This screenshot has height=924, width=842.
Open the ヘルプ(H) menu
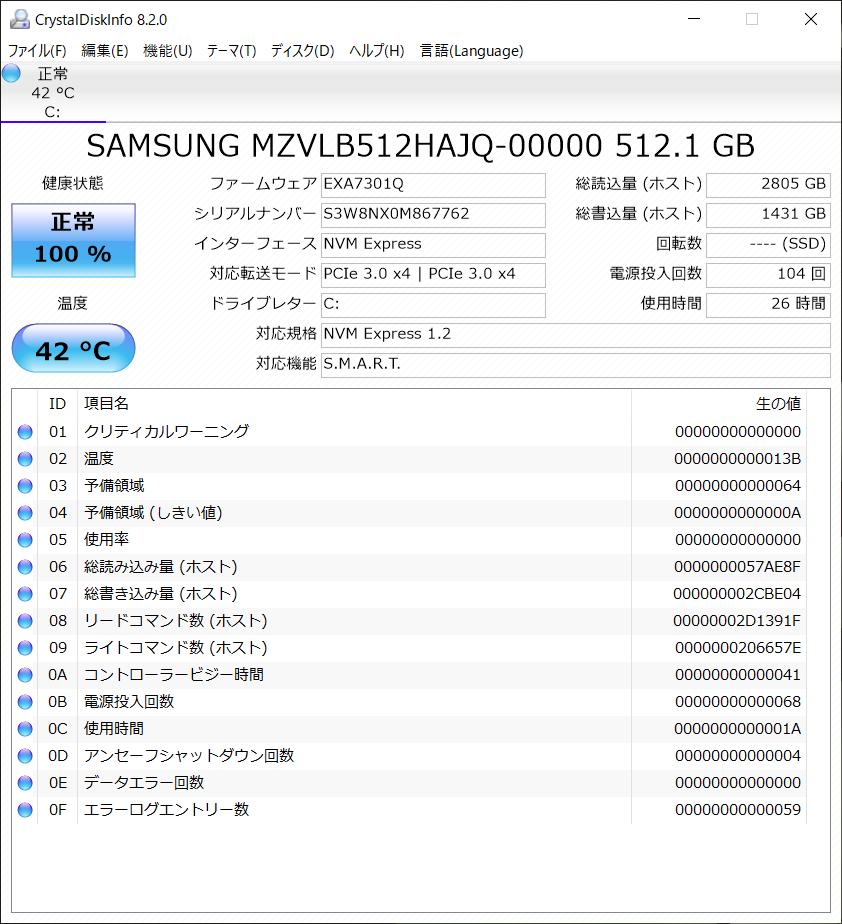pos(377,51)
